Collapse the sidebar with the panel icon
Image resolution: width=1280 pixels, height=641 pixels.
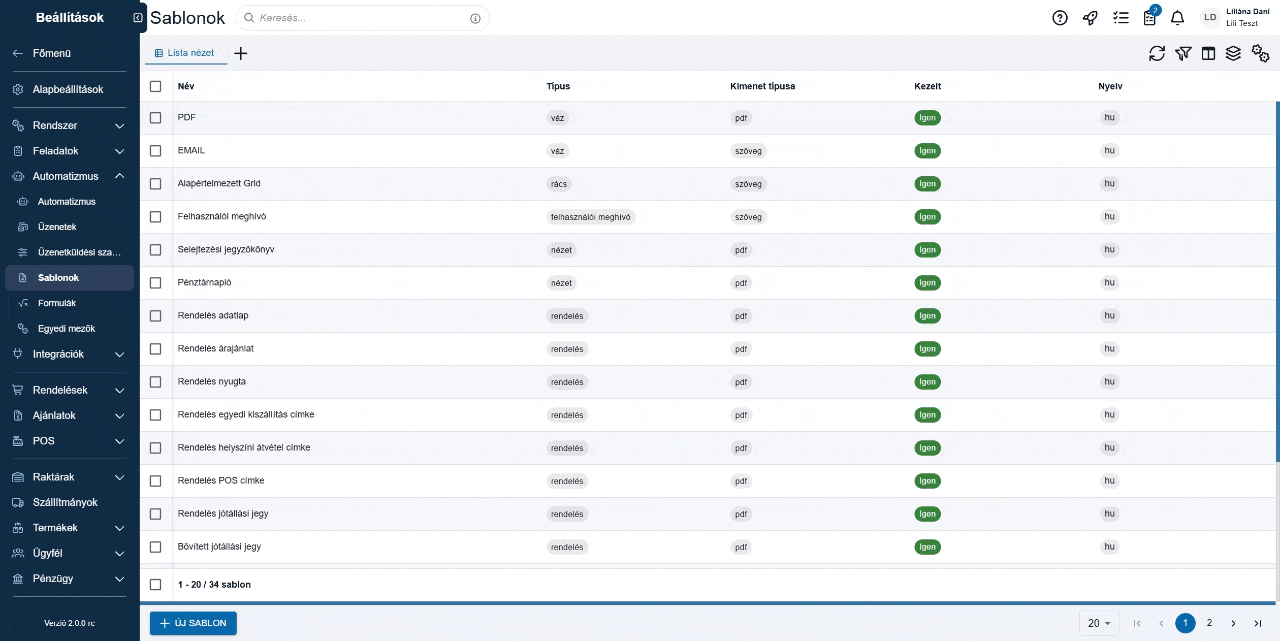click(137, 18)
